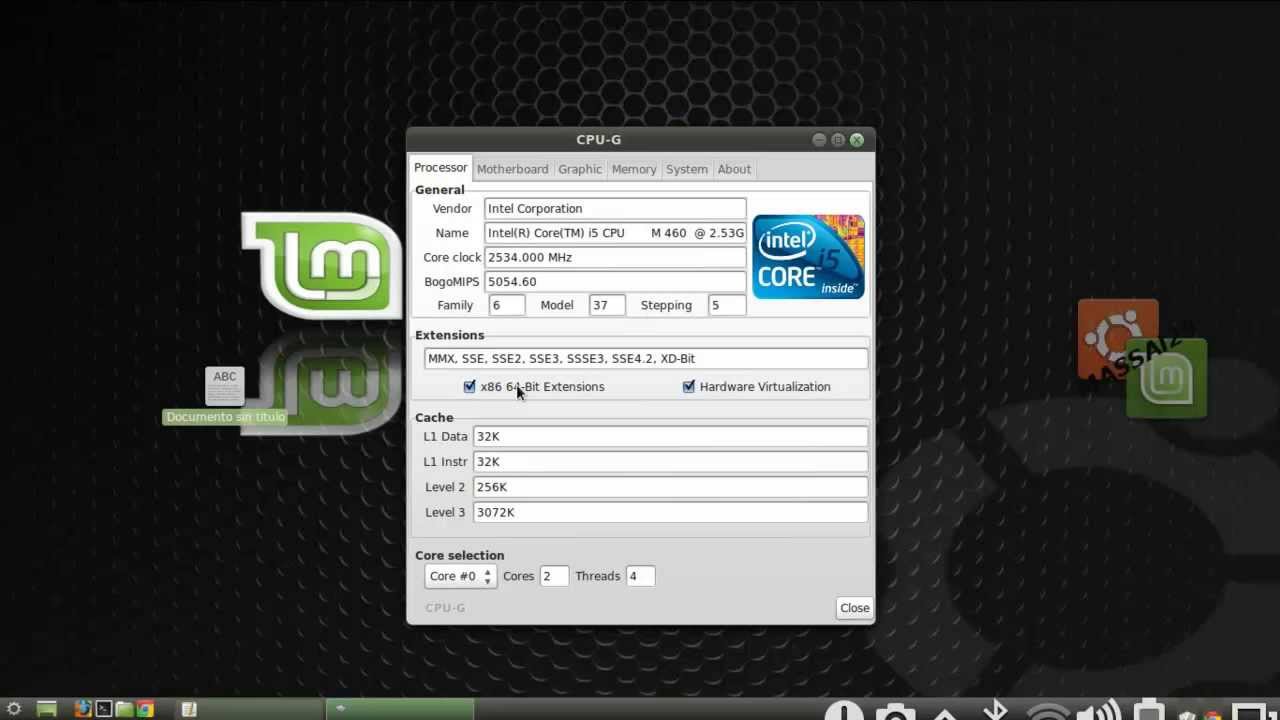Click the processor Name field
The height and width of the screenshot is (720, 1280).
pos(615,233)
